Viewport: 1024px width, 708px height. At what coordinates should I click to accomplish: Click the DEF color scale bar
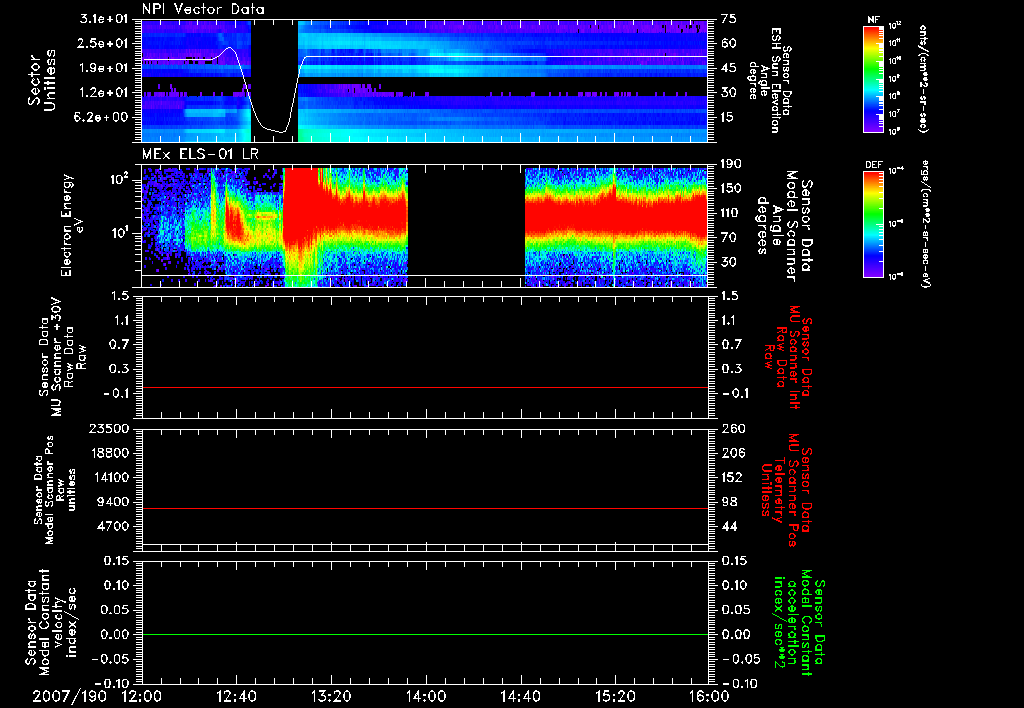873,225
